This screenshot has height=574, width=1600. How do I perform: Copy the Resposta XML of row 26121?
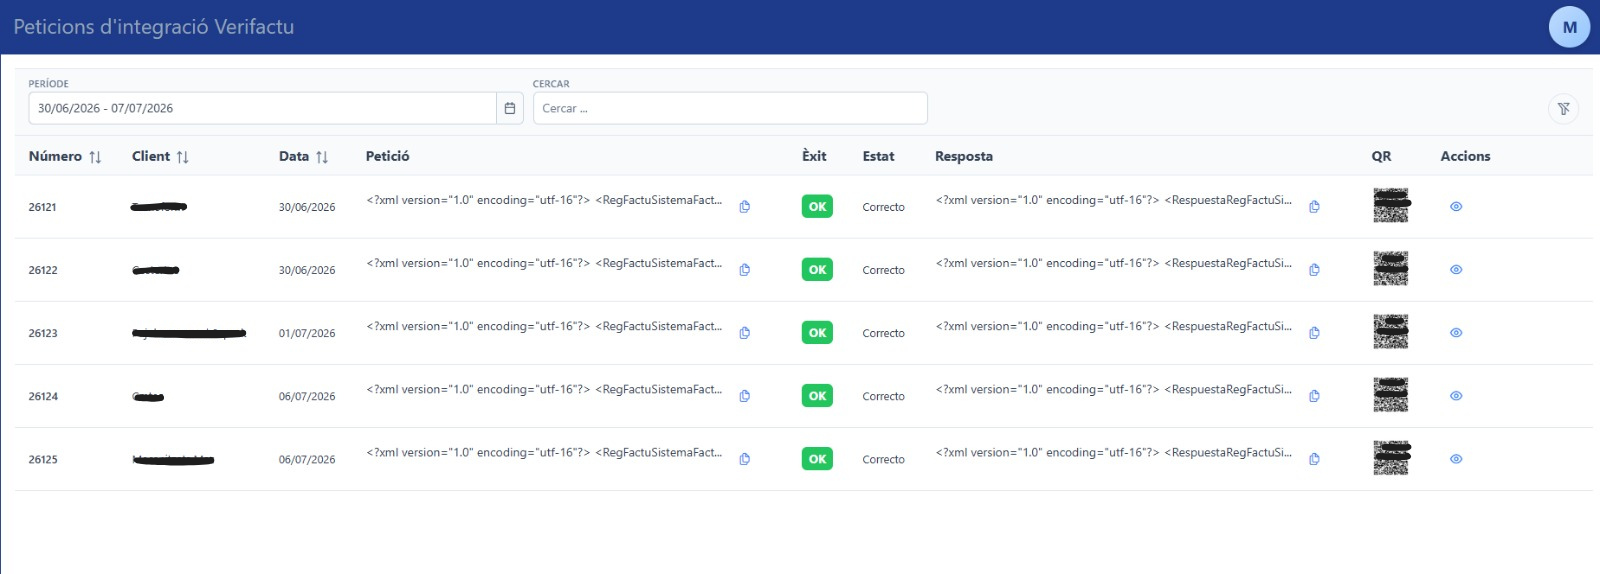pyautogui.click(x=1314, y=207)
